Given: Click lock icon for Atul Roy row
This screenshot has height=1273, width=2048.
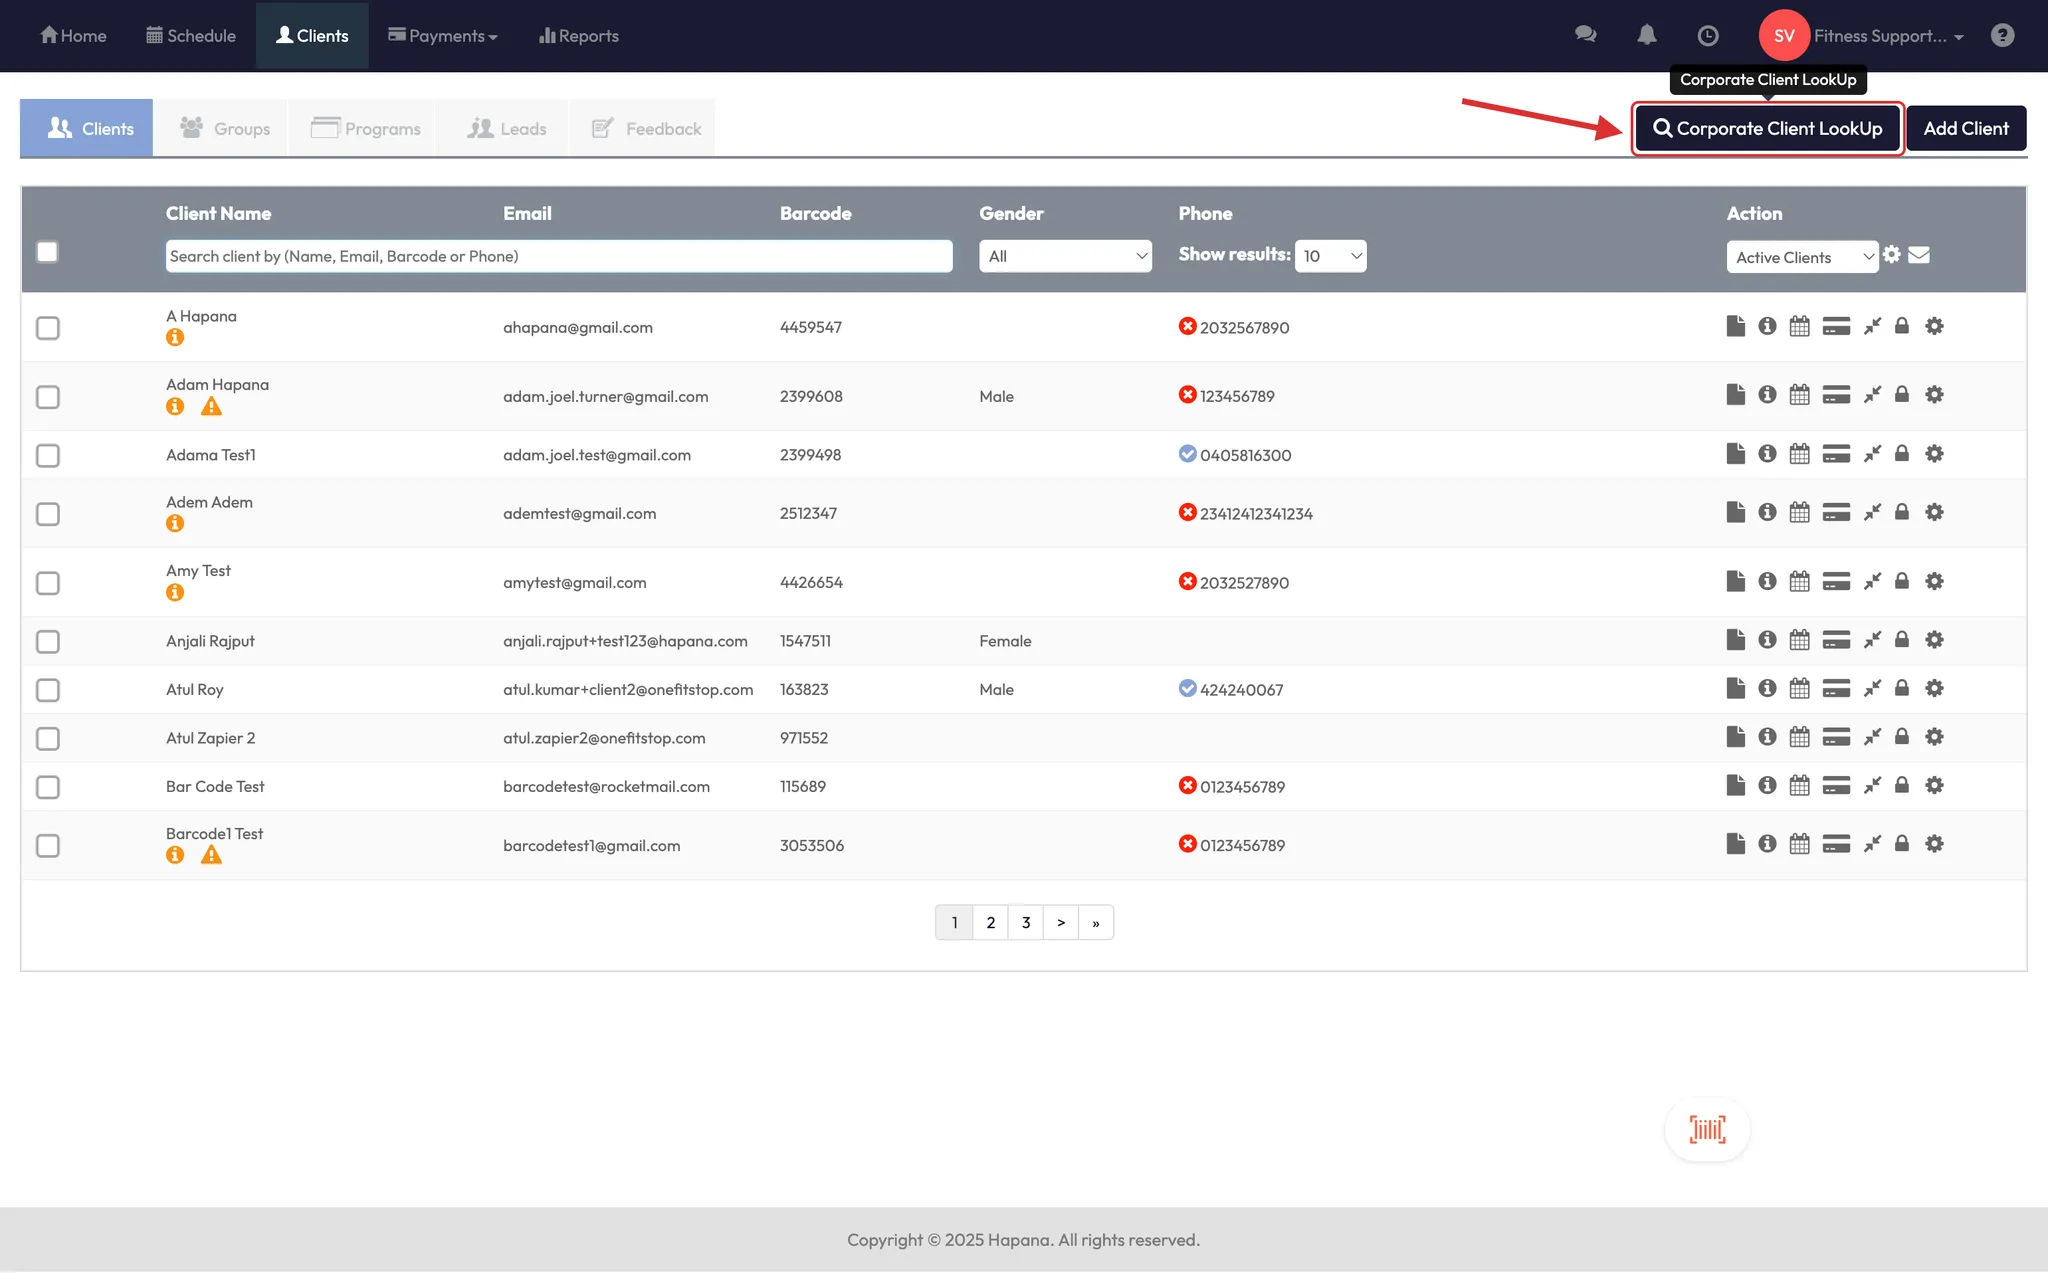Looking at the screenshot, I should point(1902,688).
